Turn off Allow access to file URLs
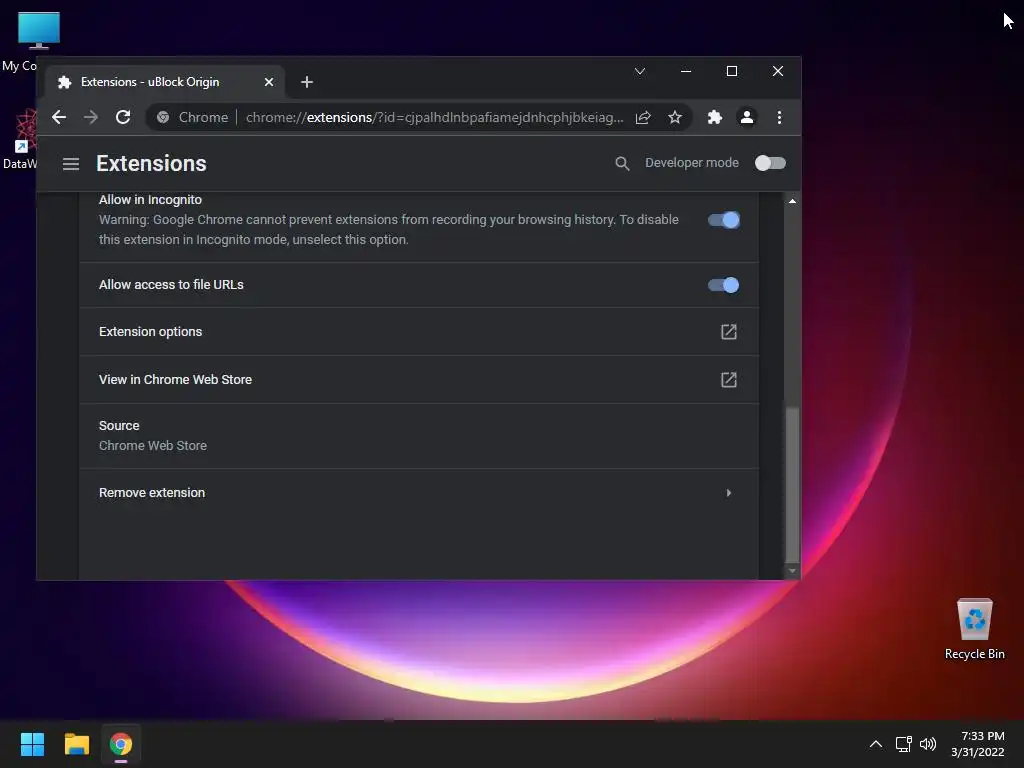Image resolution: width=1024 pixels, height=768 pixels. (724, 285)
